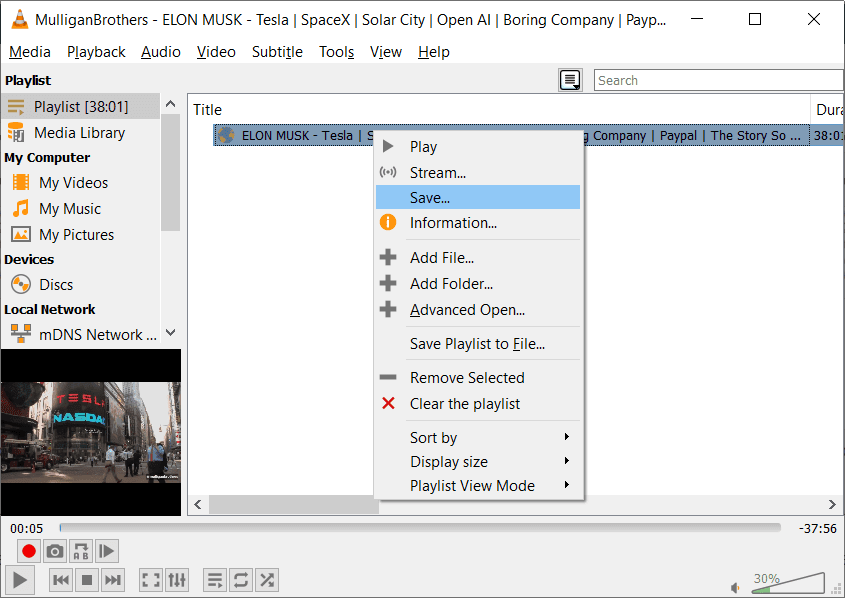The width and height of the screenshot is (845, 598).
Task: Click the sidebar vertical scrollbar thumb
Action: tap(170, 172)
